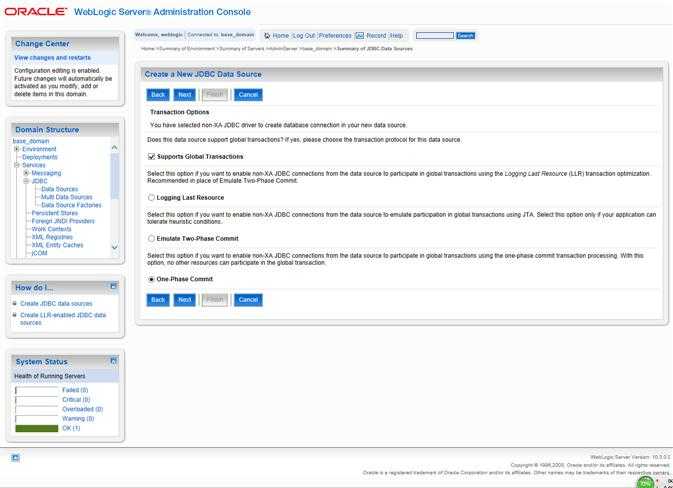Open Environment in Domain Structure

pos(39,149)
